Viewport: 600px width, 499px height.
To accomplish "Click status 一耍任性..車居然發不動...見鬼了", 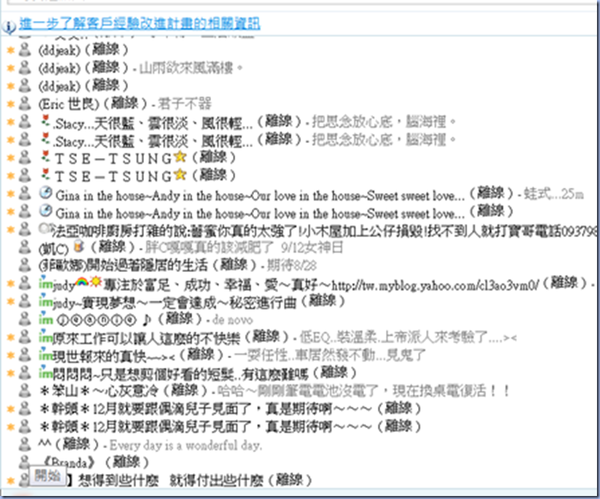I will coord(329,356).
